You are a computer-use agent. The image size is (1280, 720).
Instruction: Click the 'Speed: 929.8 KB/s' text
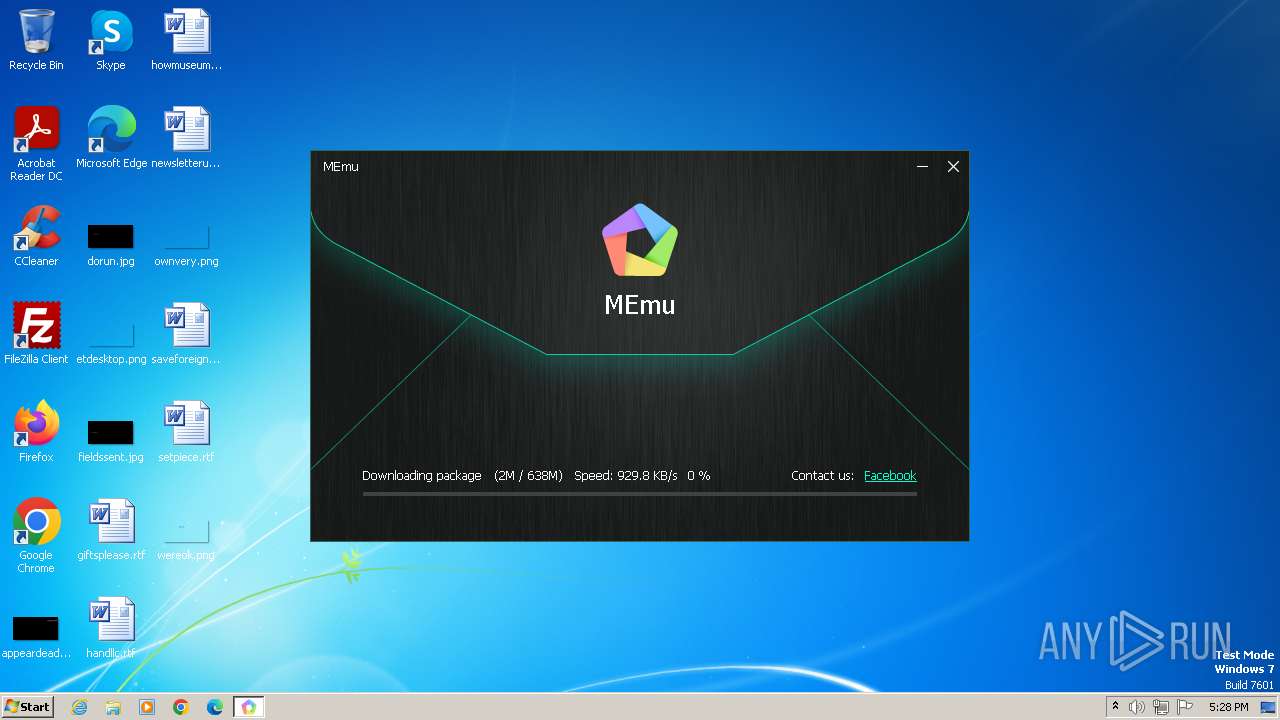626,476
